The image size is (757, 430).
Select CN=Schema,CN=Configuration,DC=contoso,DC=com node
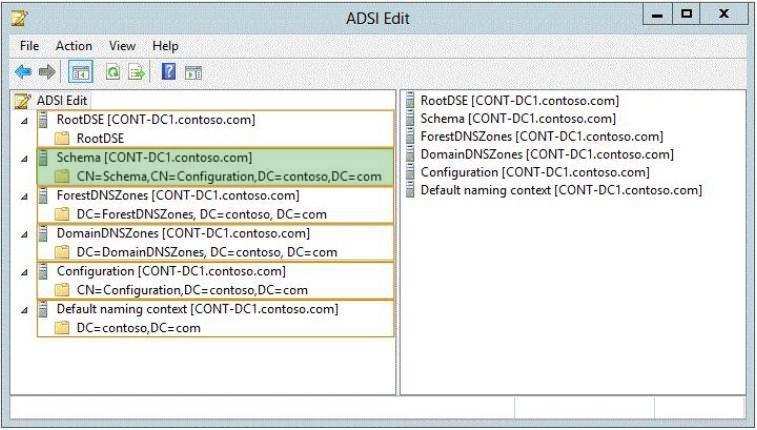[229, 177]
